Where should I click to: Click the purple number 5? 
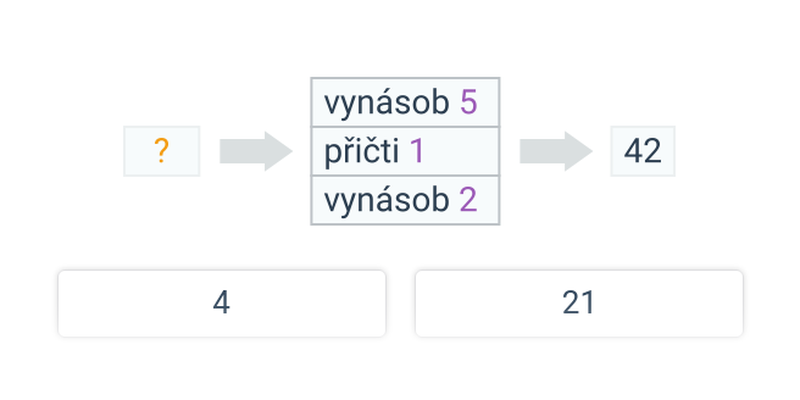[x=468, y=103]
